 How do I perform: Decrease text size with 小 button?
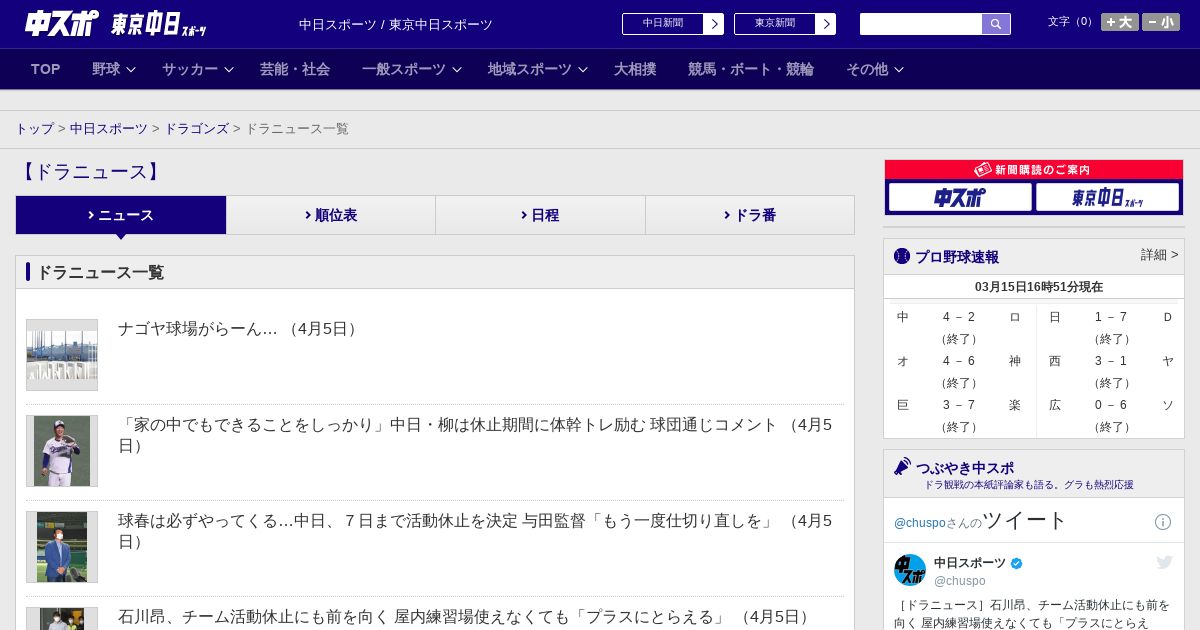tap(1161, 22)
